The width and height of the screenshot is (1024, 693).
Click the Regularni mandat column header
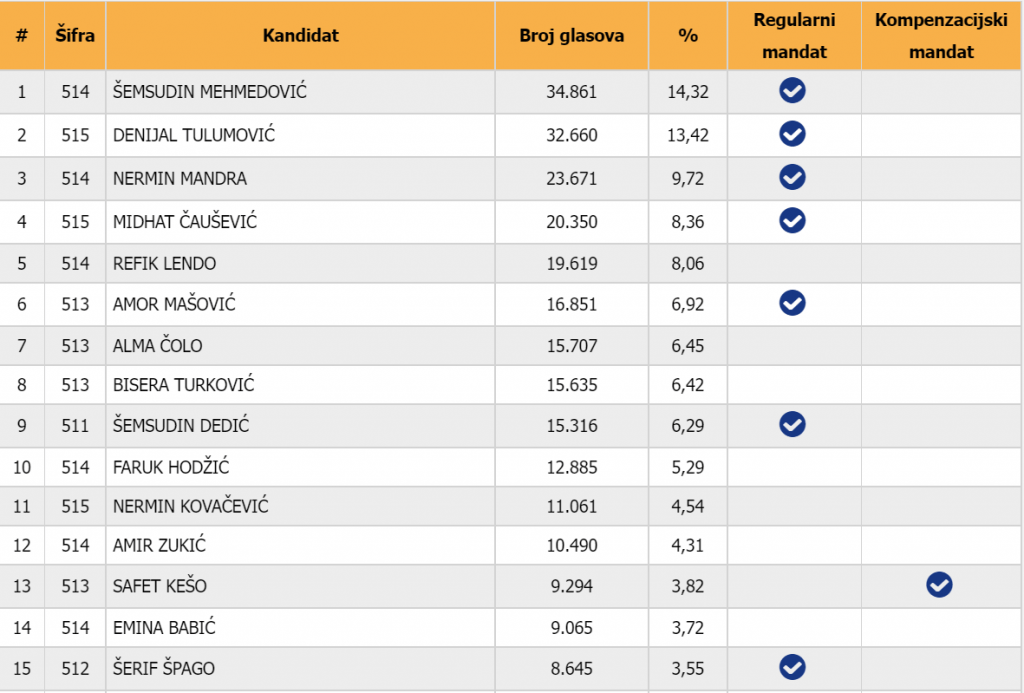(x=794, y=36)
